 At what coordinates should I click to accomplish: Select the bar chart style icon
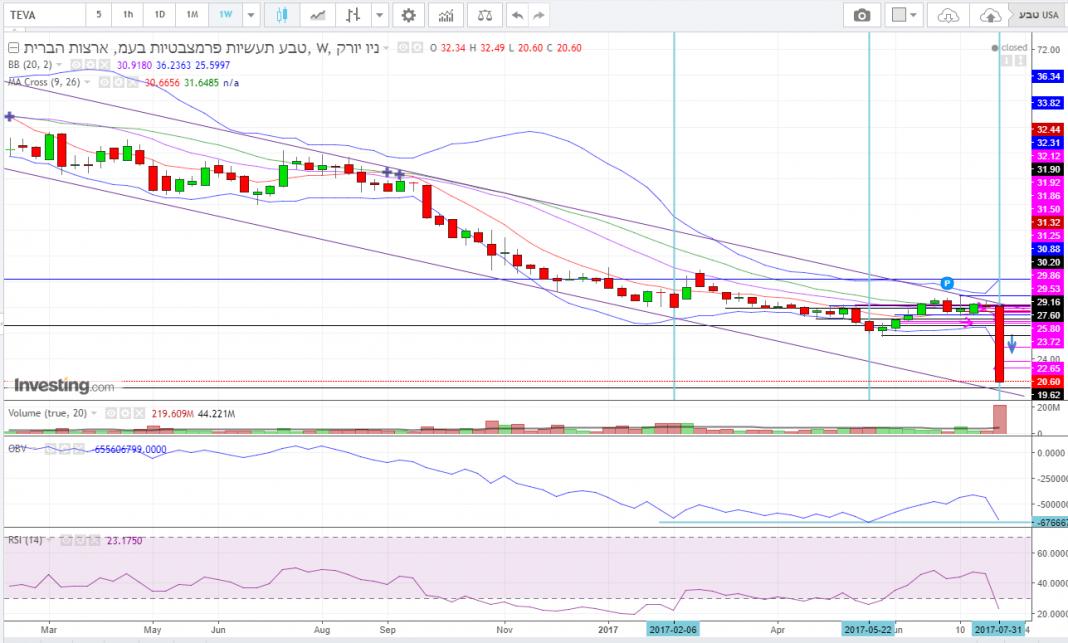(x=350, y=15)
